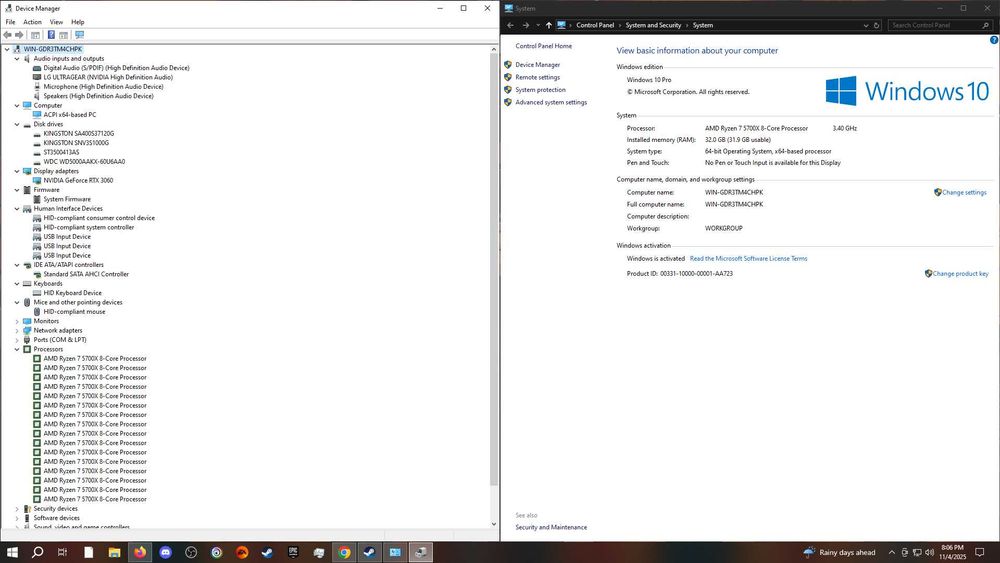Open OBS Studio from the taskbar
The height and width of the screenshot is (563, 1000).
tap(191, 552)
